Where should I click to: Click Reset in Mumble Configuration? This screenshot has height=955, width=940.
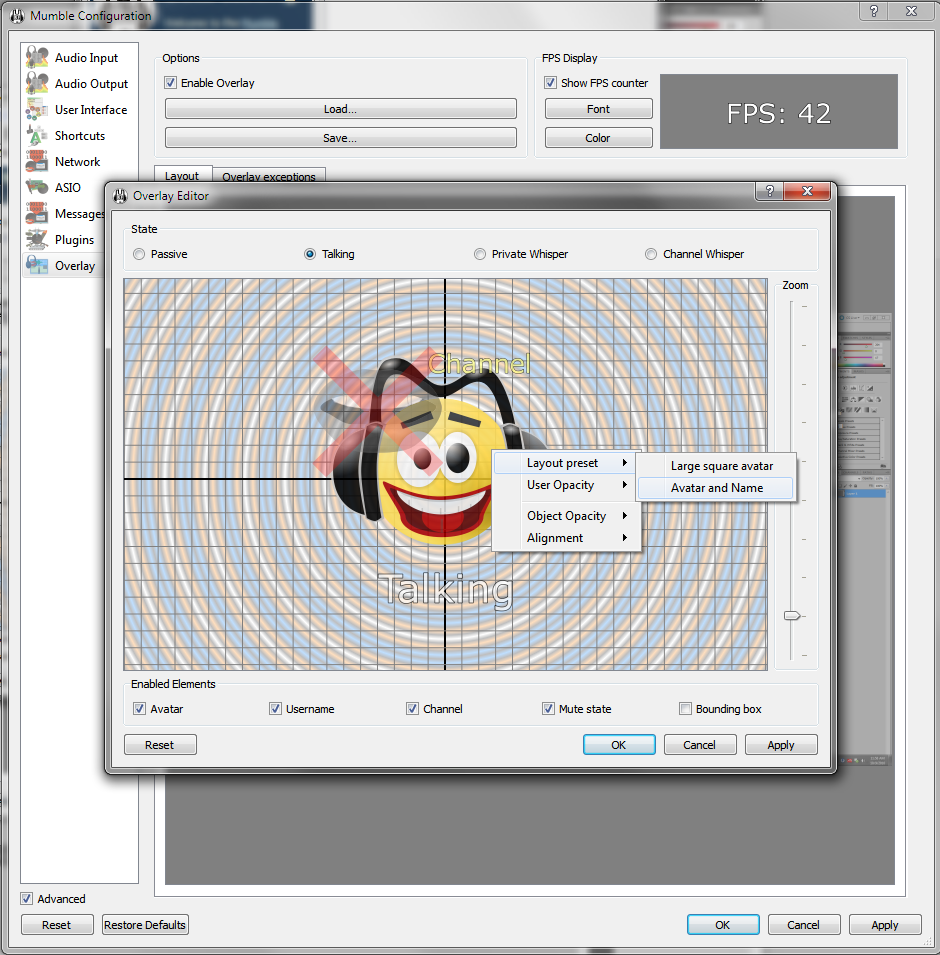[x=57, y=925]
